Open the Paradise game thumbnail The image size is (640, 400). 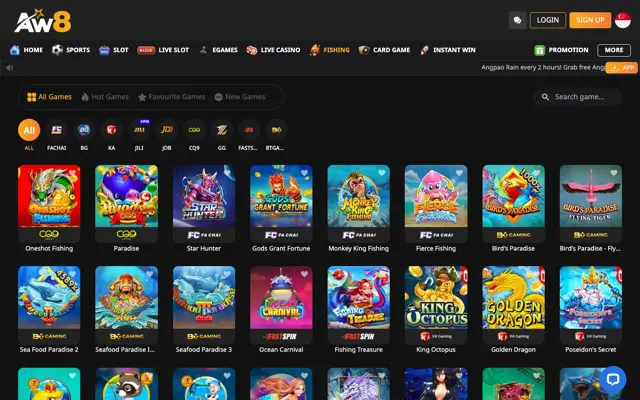(x=127, y=196)
